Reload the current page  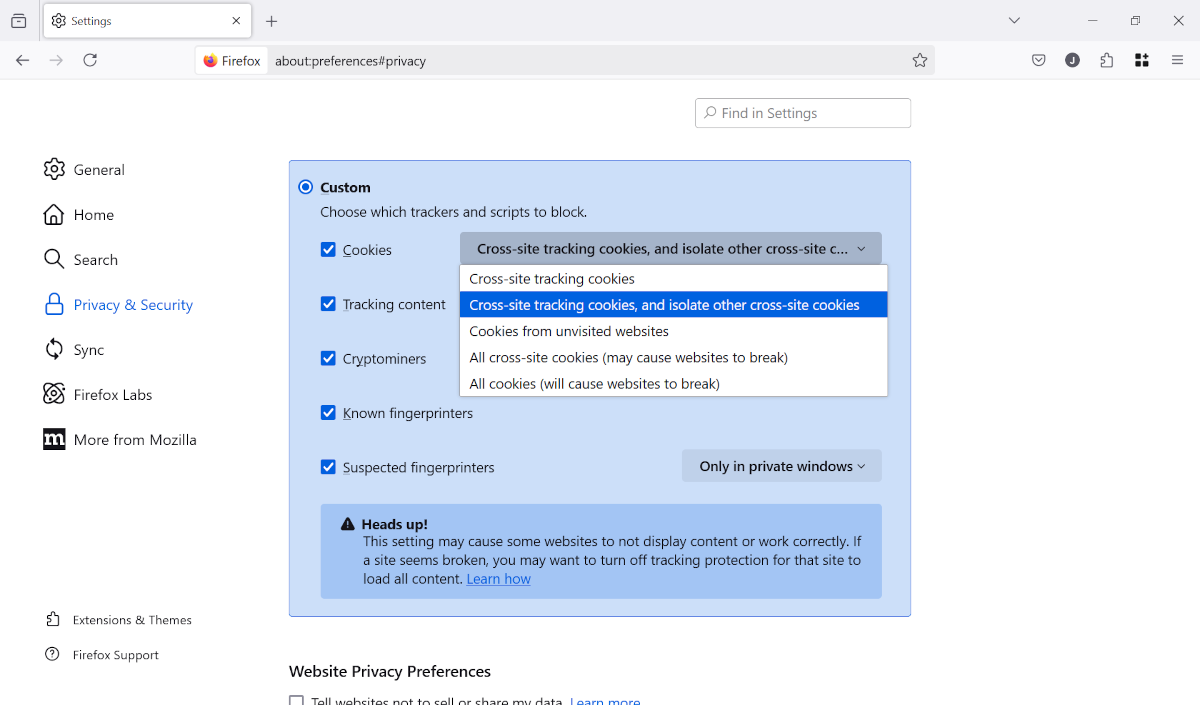pos(90,60)
